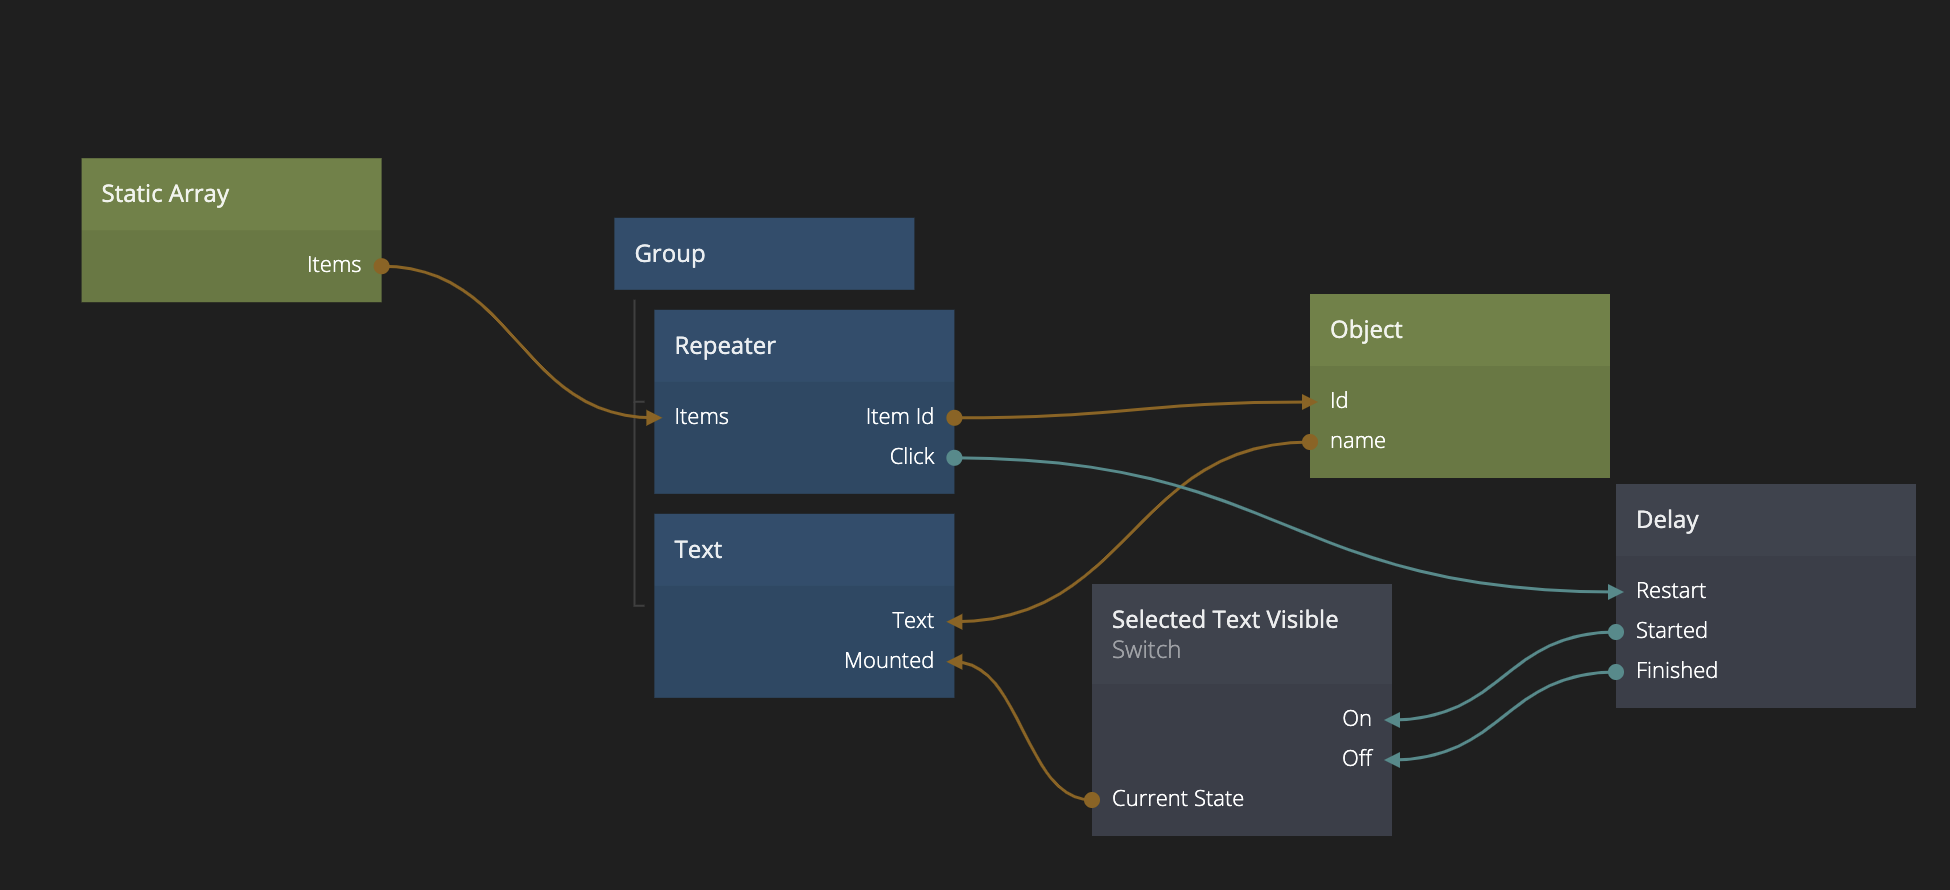Click the Items input on Repeater node
This screenshot has height=890, width=1950.
click(x=700, y=417)
